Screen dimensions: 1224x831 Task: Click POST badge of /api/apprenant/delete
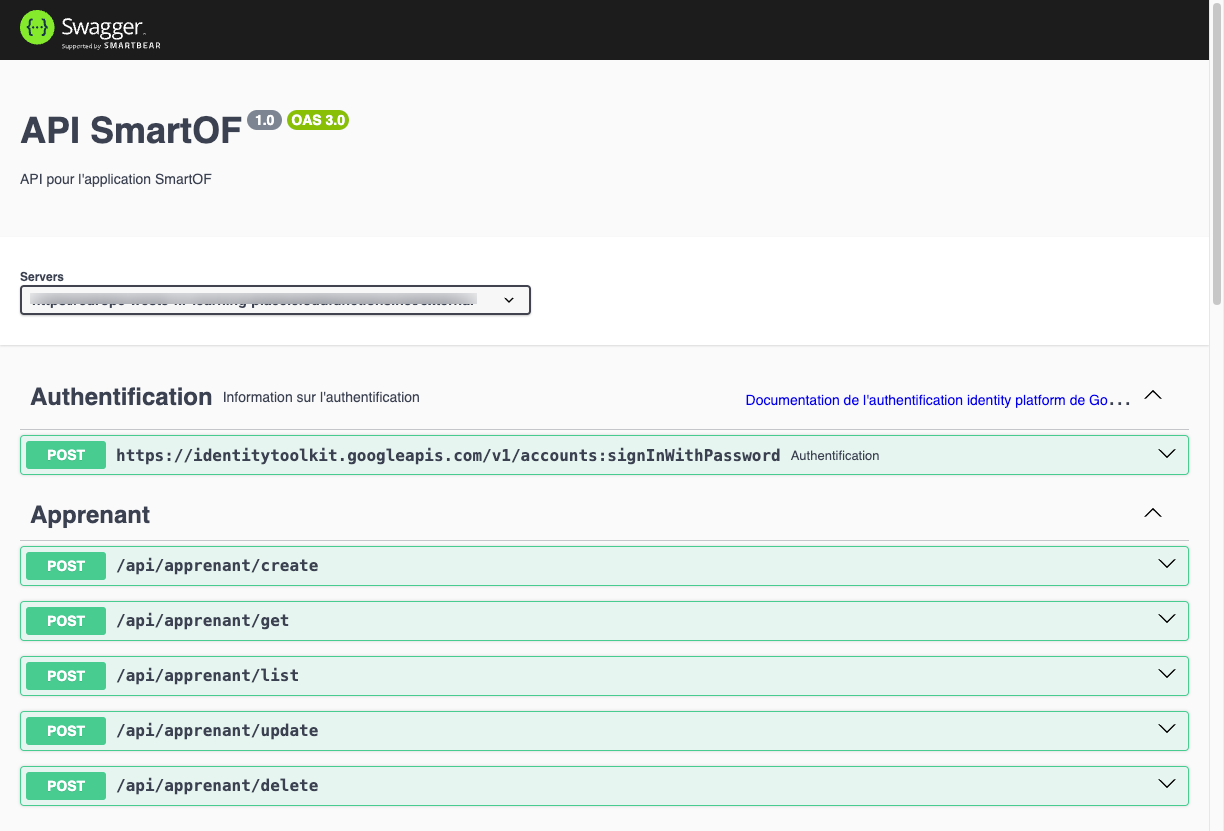tap(66, 786)
